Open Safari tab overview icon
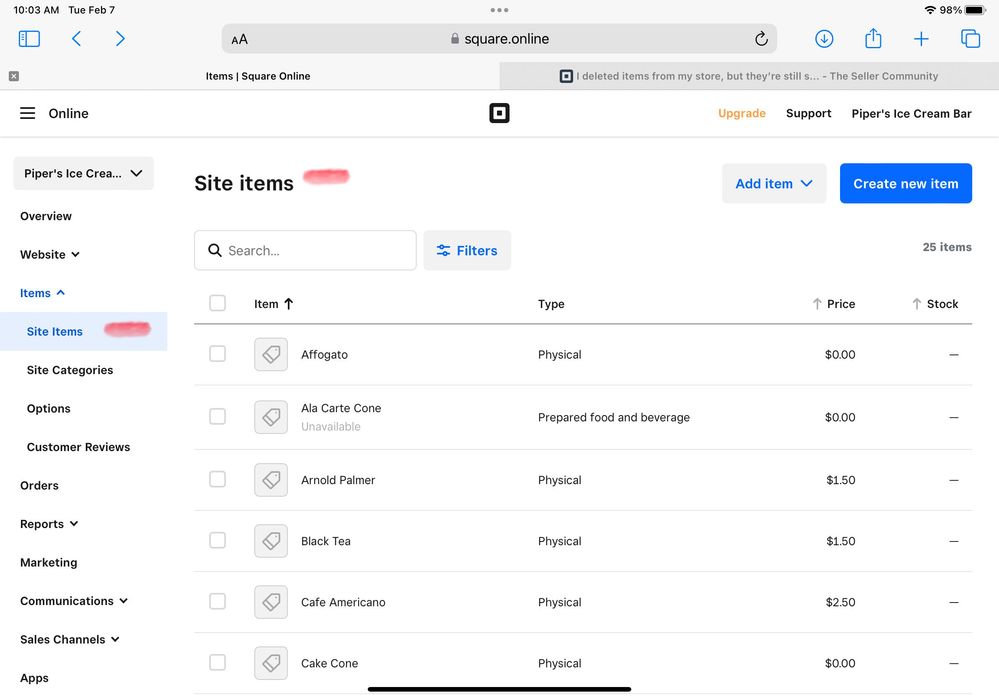Viewport: 999px width, 698px height. [x=970, y=39]
